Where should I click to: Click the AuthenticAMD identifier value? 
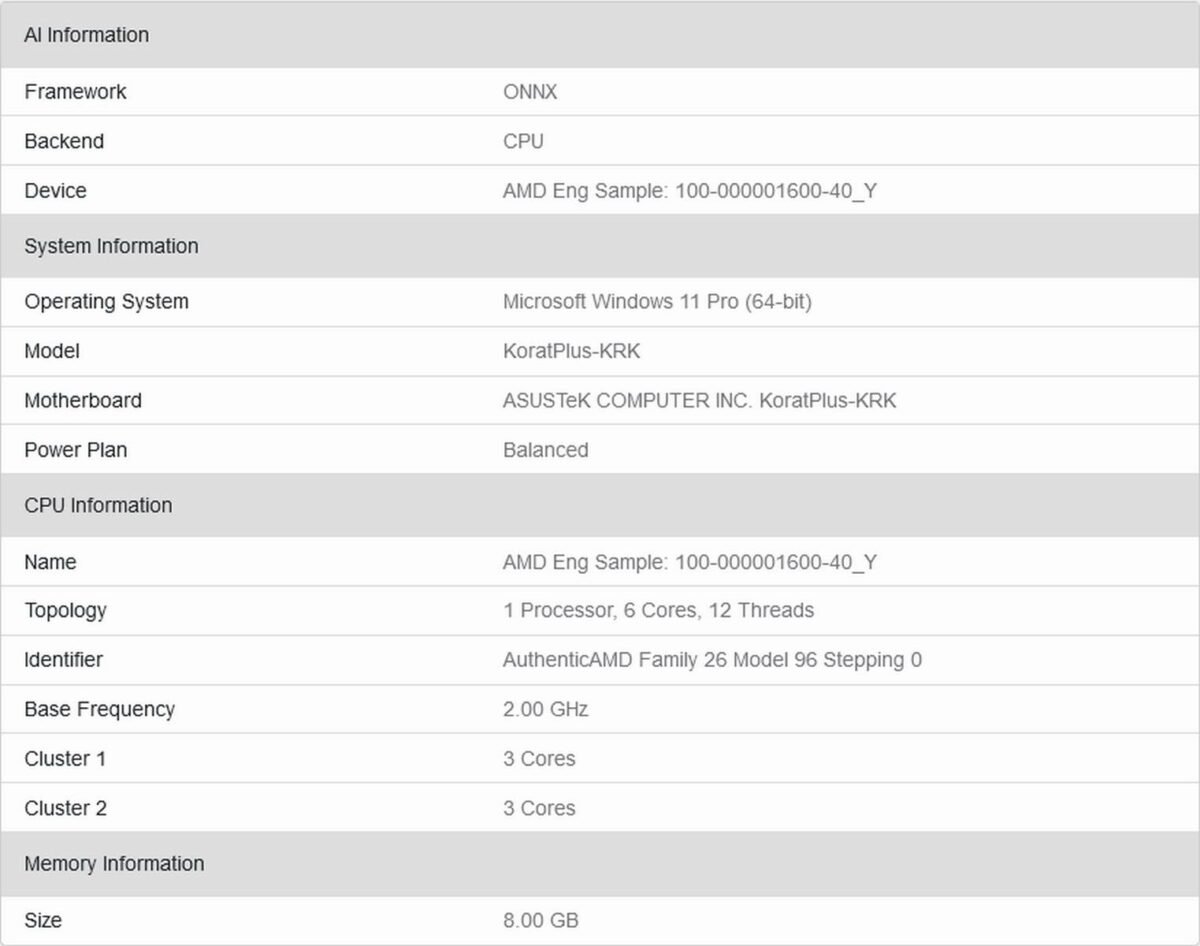[712, 660]
